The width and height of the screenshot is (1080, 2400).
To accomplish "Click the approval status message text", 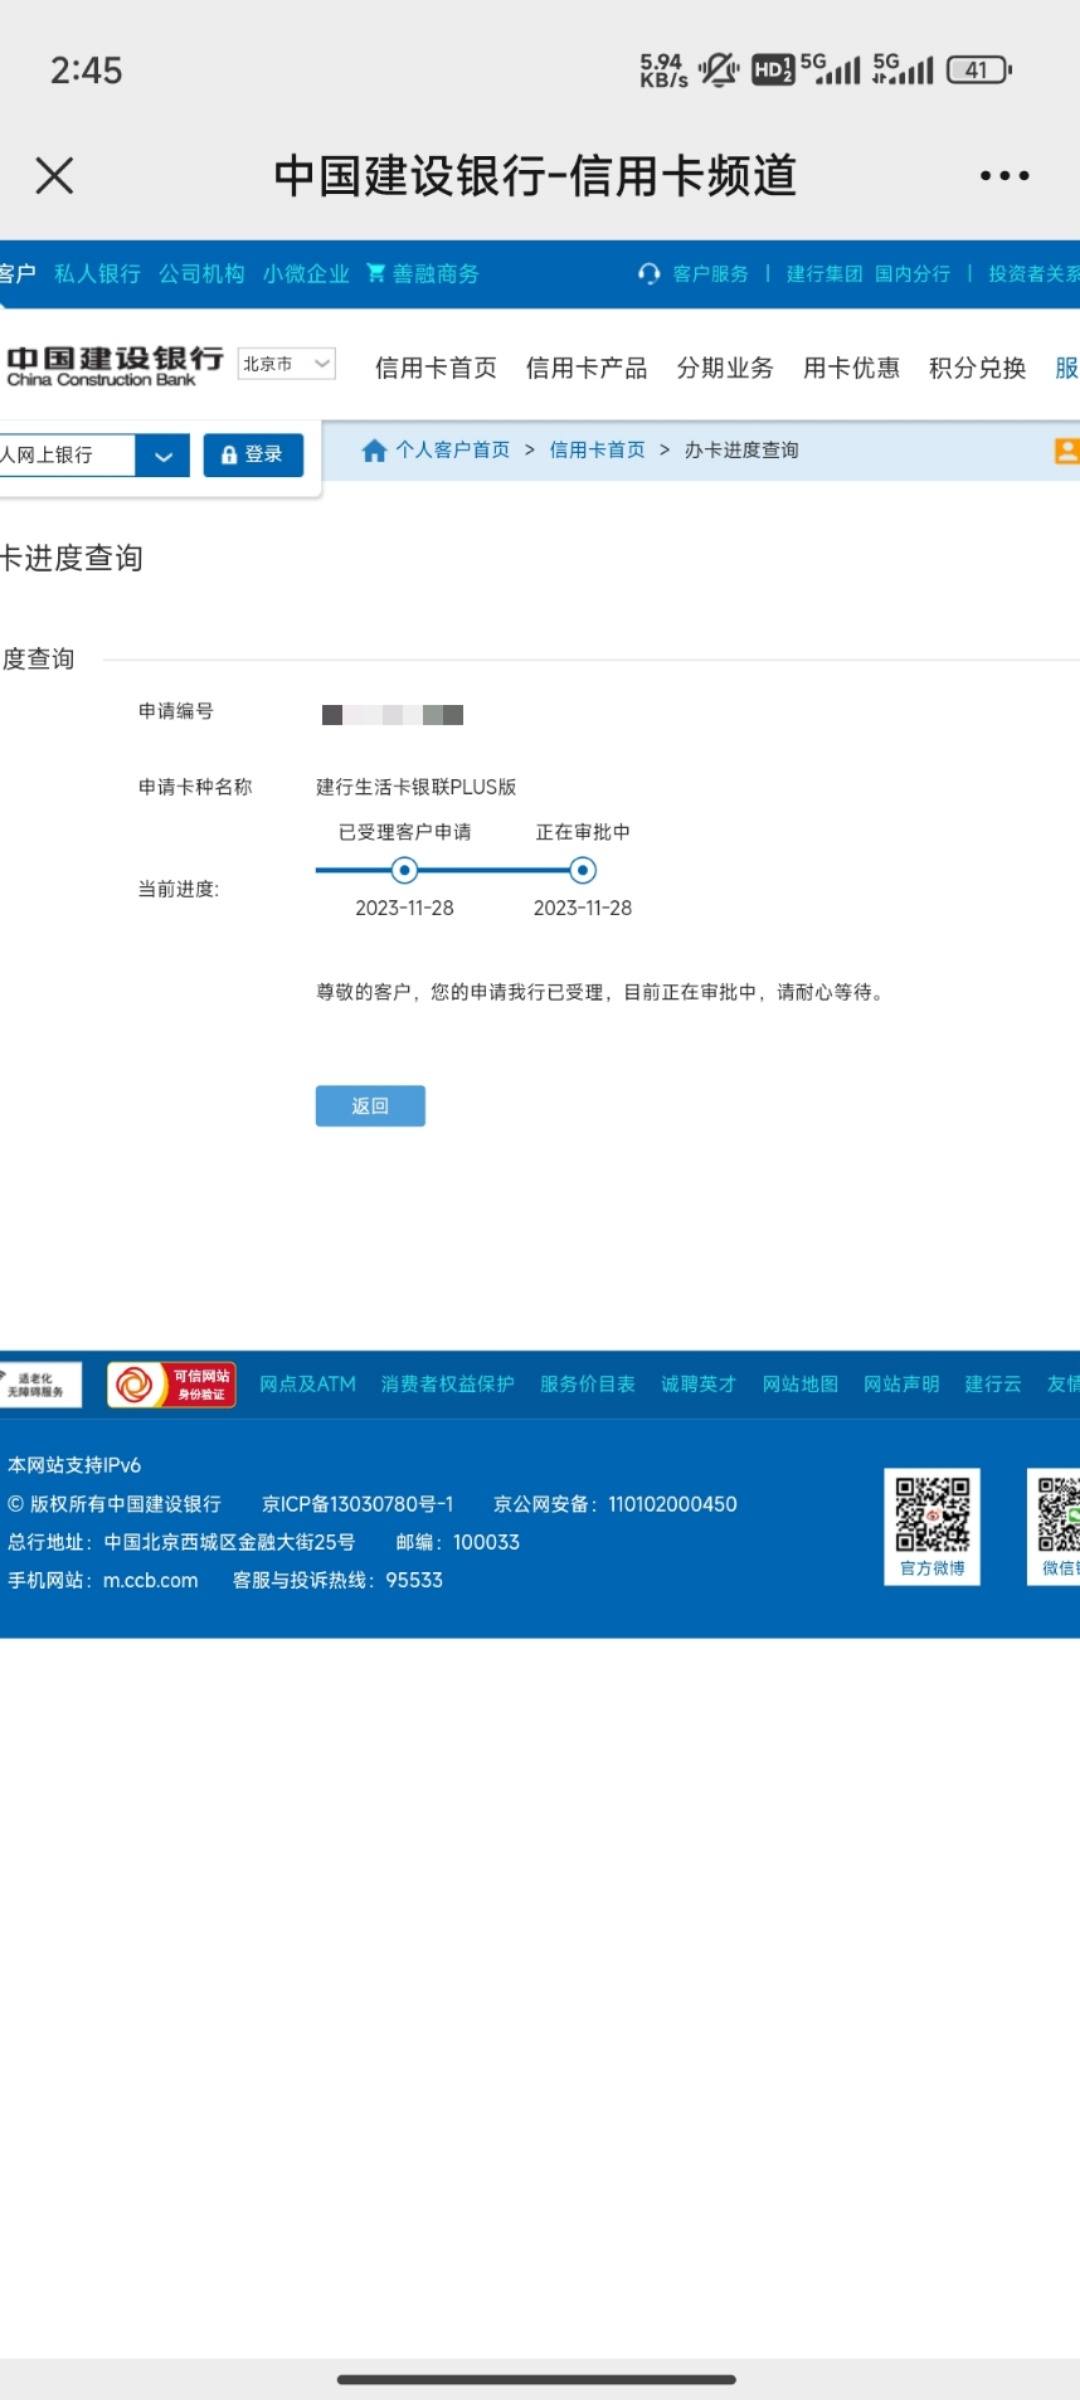I will pyautogui.click(x=601, y=992).
